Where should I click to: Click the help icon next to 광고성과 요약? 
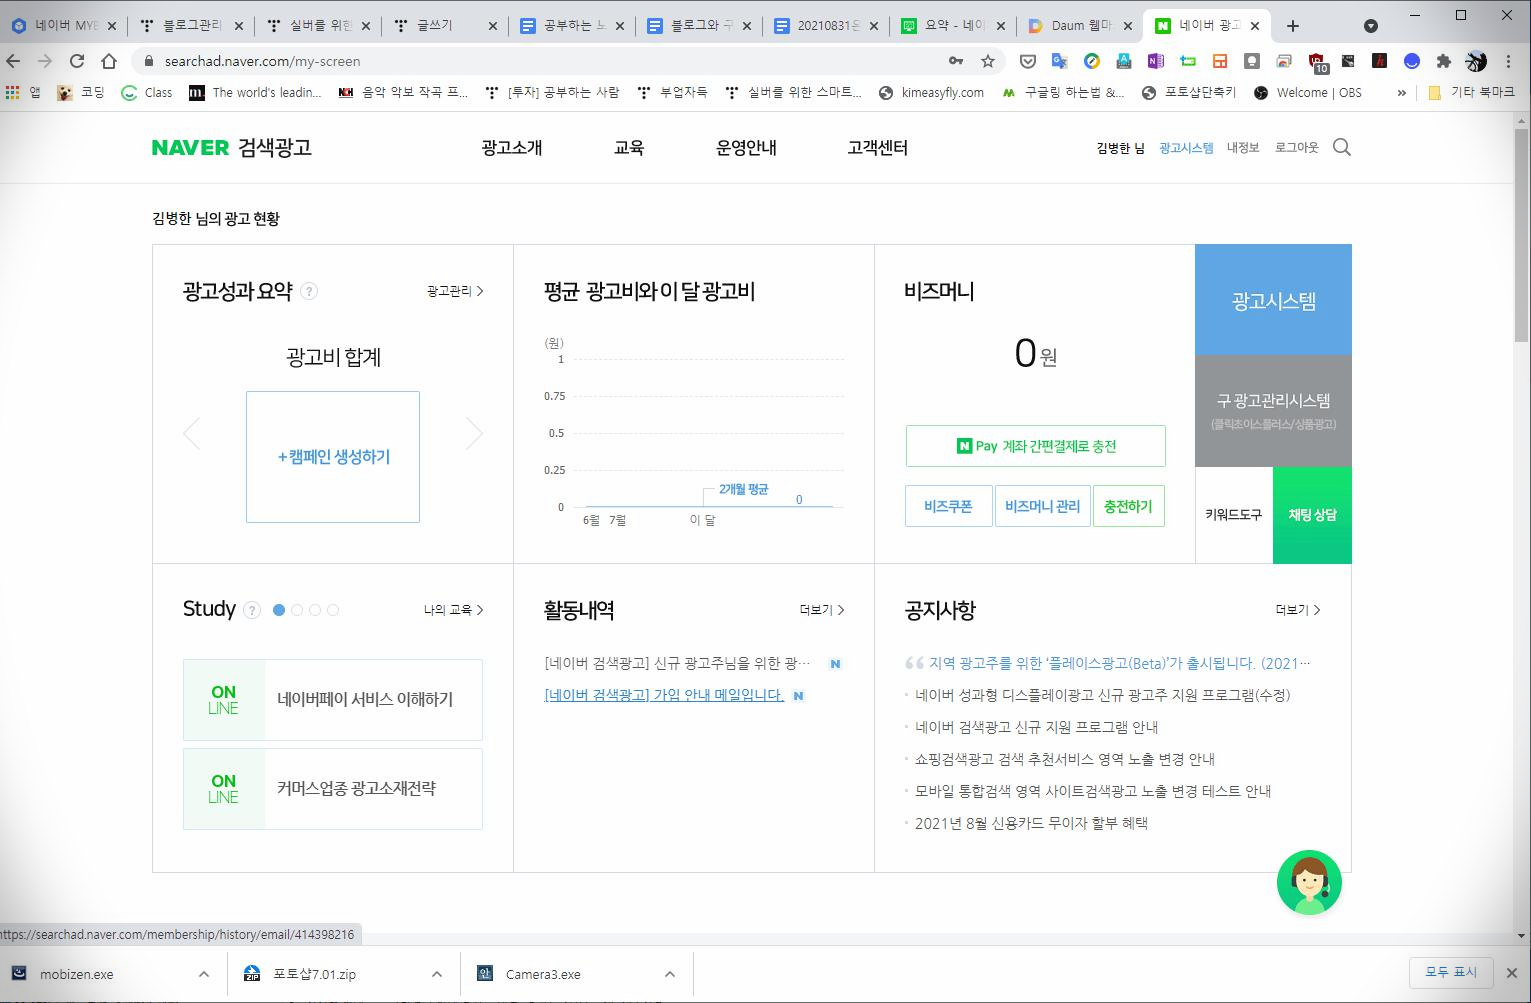[309, 291]
